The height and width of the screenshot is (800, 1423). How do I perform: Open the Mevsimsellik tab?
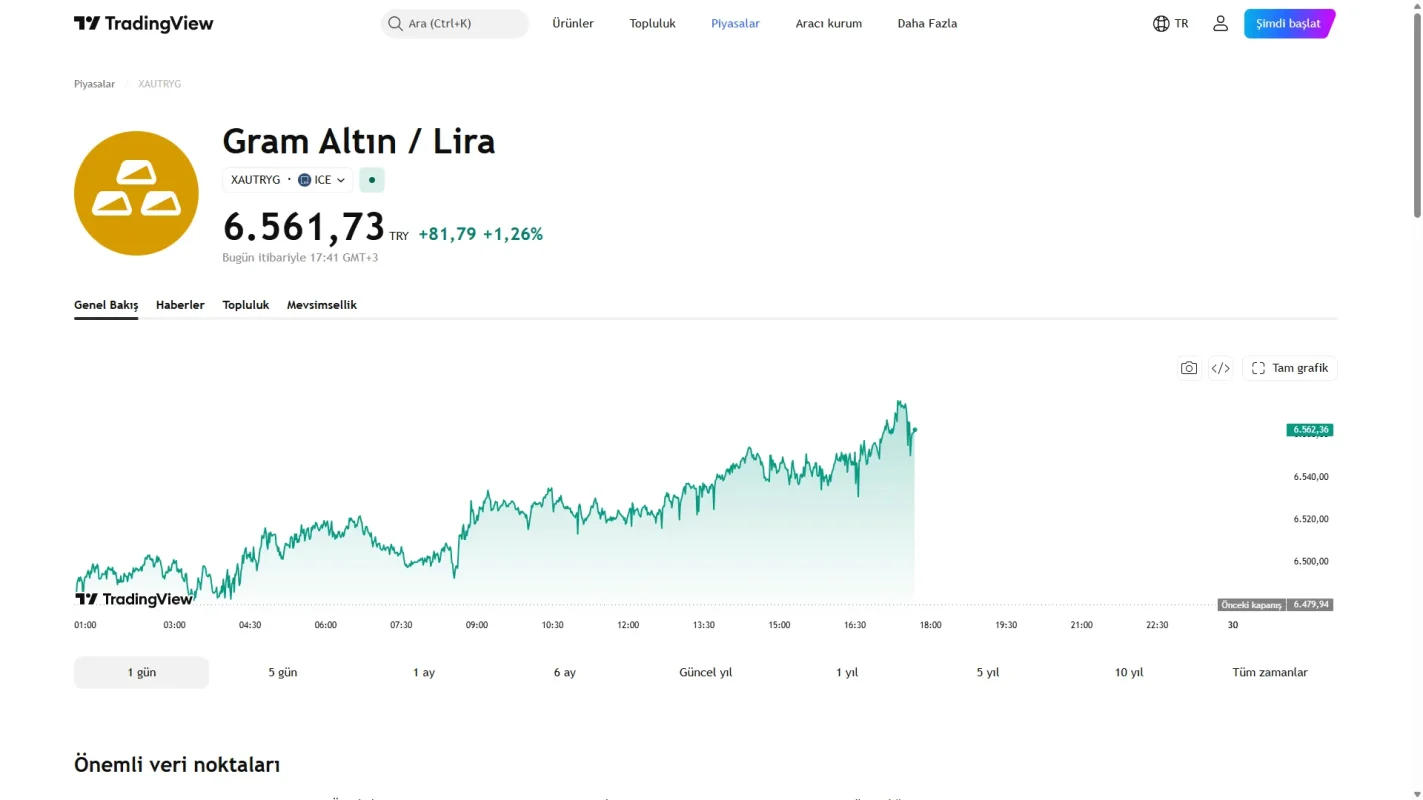(x=322, y=305)
